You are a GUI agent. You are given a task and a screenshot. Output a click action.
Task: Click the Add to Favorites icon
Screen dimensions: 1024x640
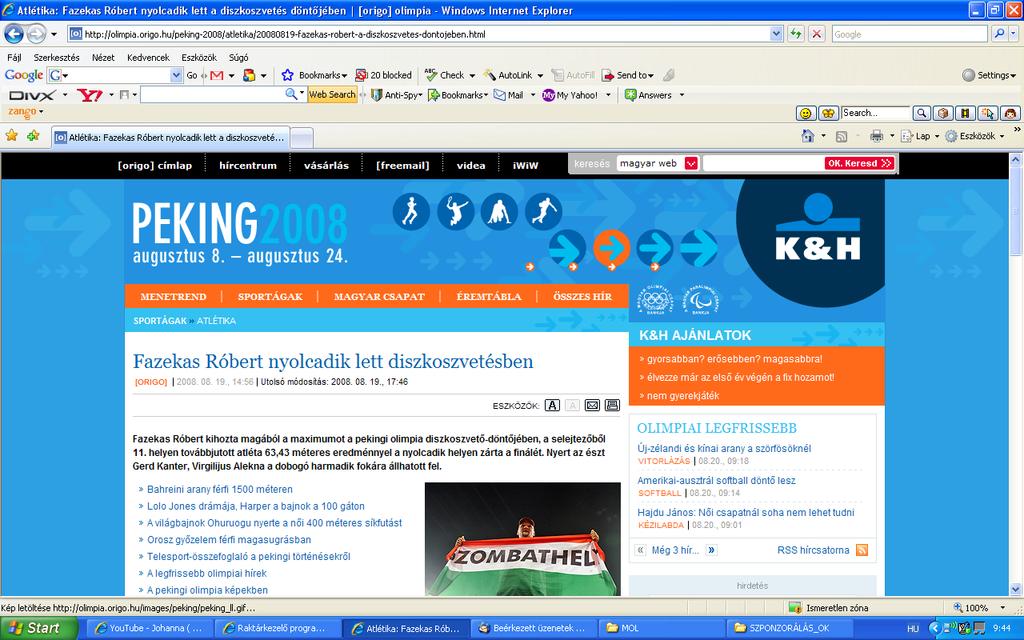33,135
